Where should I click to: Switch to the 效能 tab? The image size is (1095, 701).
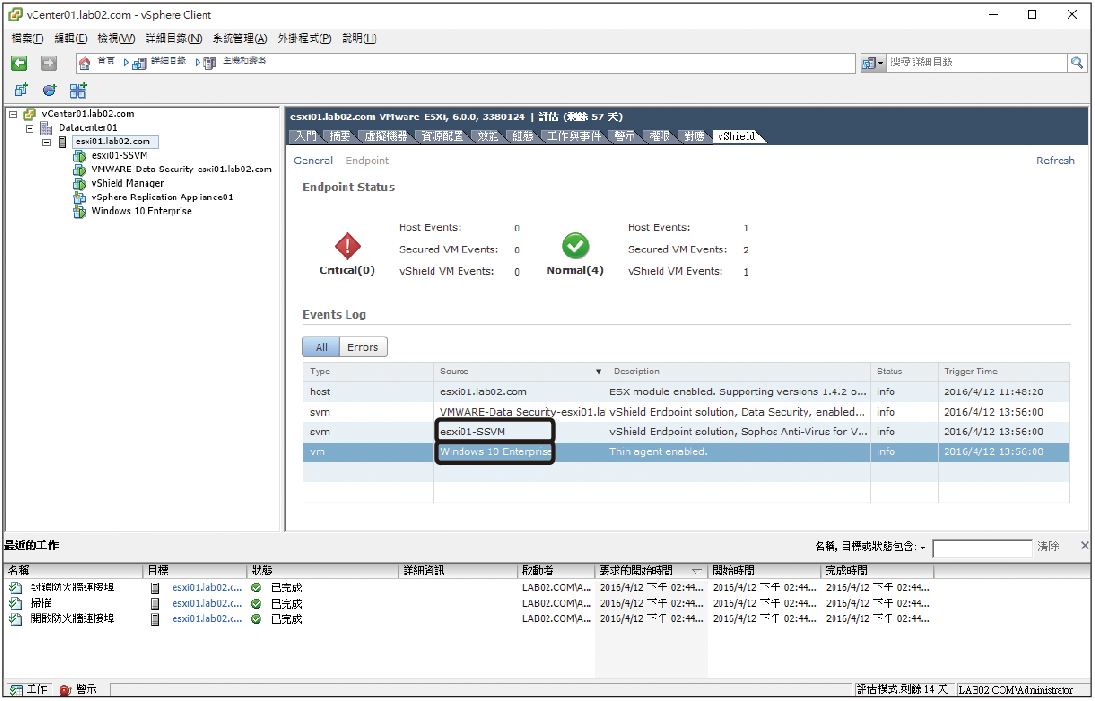tap(488, 136)
